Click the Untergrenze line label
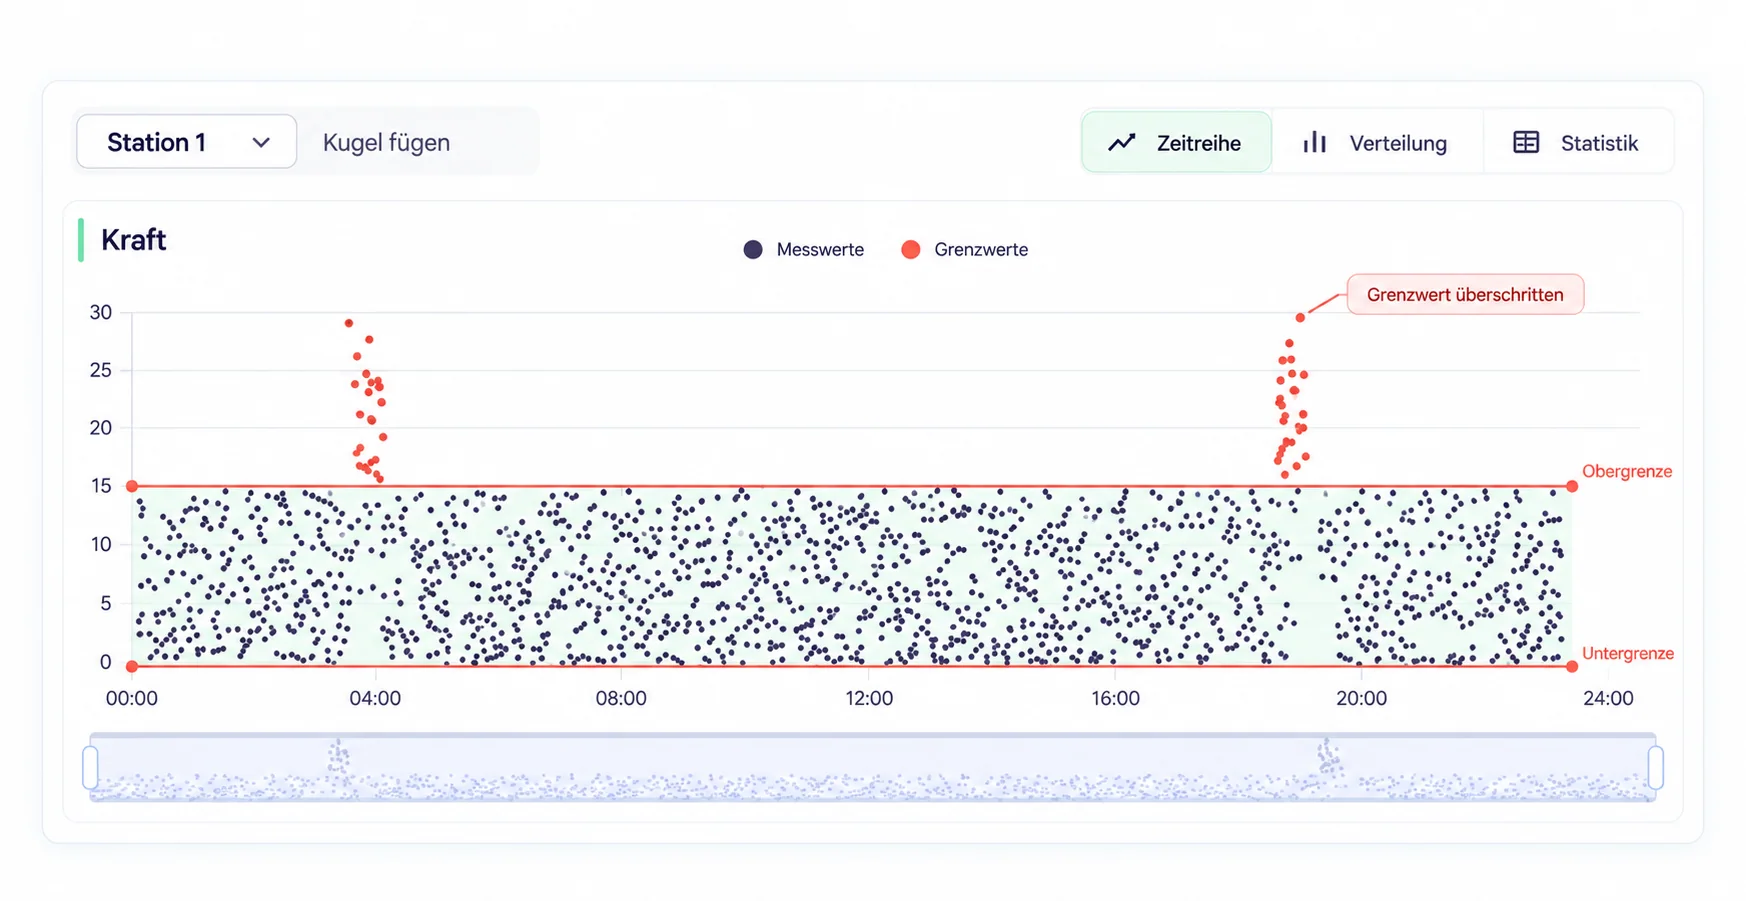This screenshot has height=901, width=1746. tap(1627, 654)
